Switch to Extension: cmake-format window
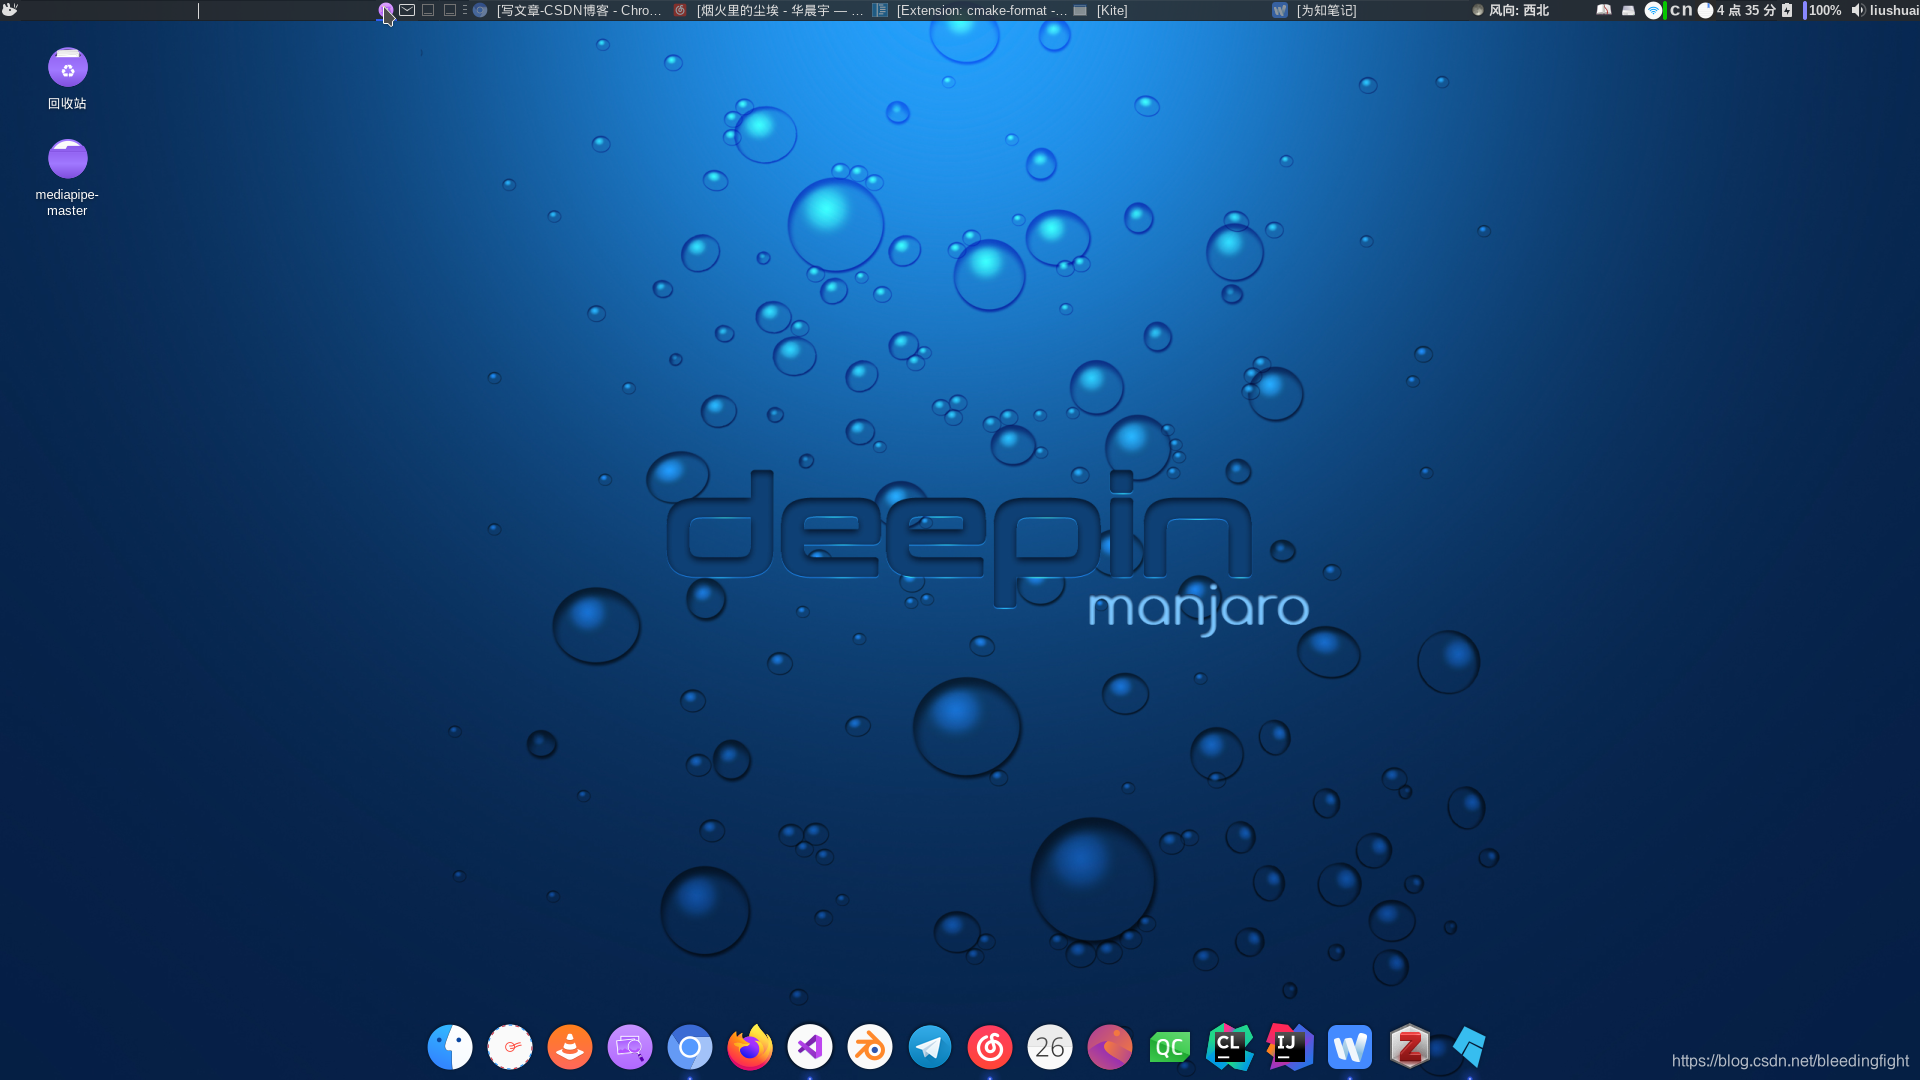This screenshot has width=1920, height=1080. [x=969, y=10]
